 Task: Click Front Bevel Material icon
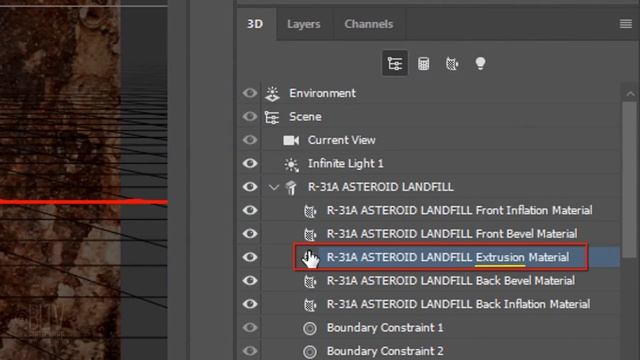pos(310,234)
